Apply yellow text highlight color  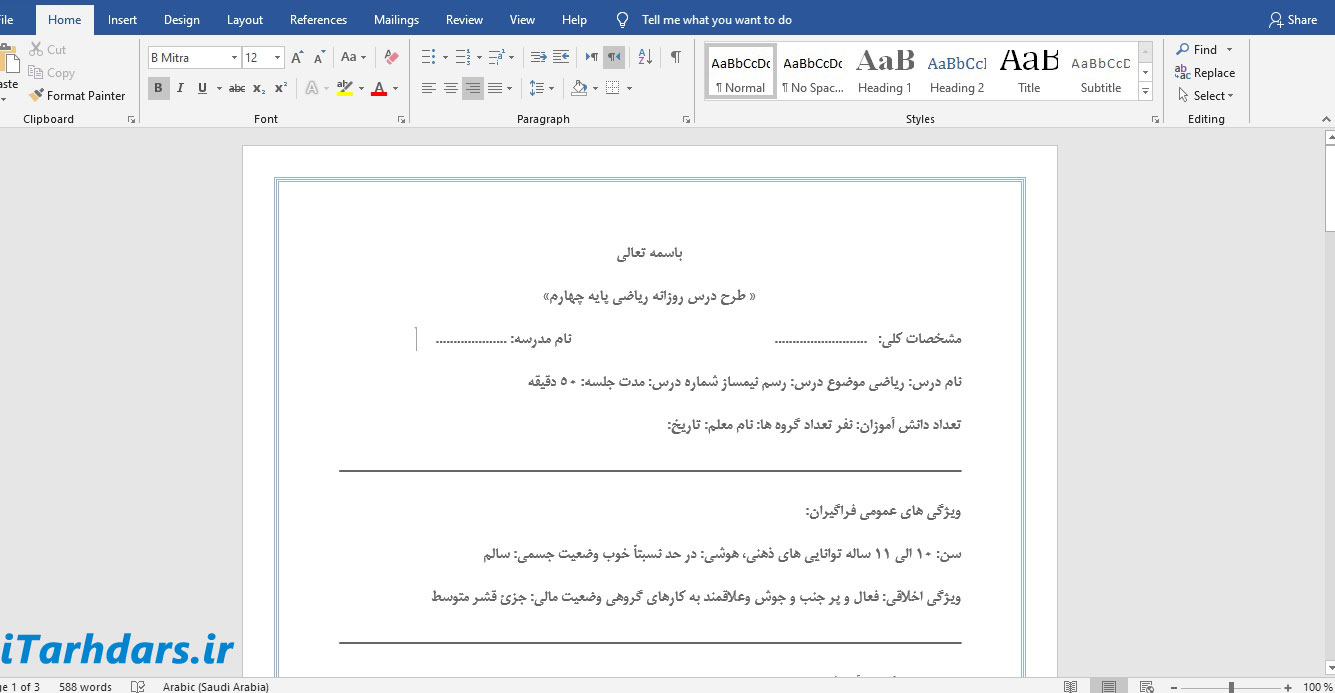345,88
